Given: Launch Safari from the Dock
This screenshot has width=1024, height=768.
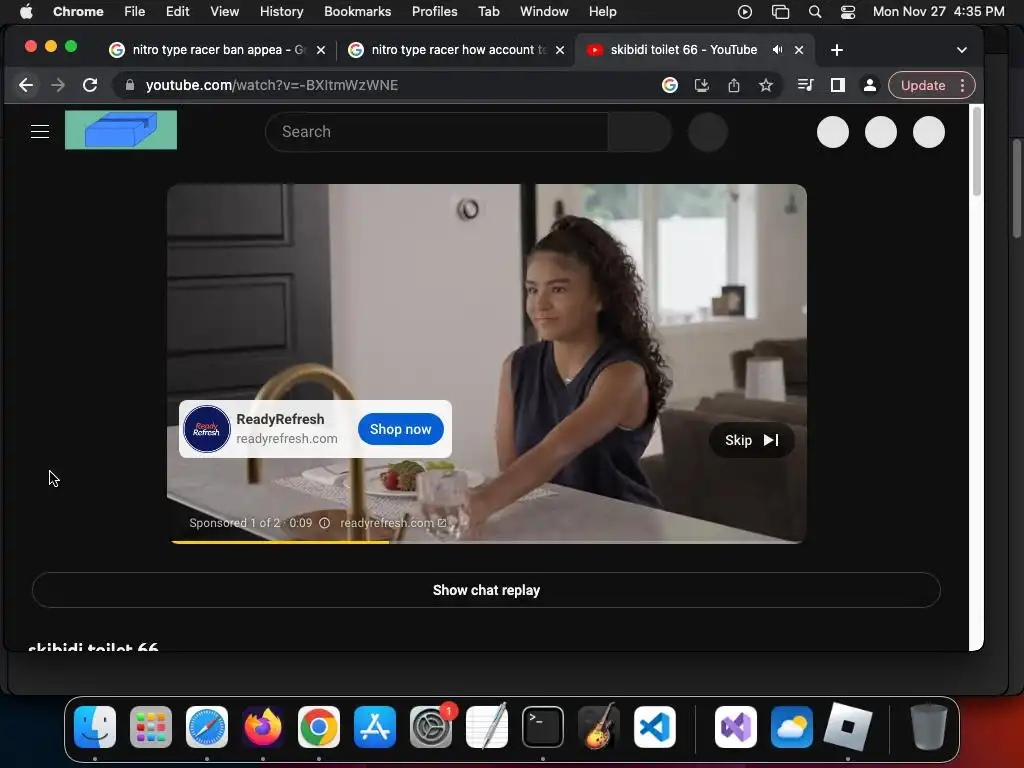Looking at the screenshot, I should coord(207,727).
